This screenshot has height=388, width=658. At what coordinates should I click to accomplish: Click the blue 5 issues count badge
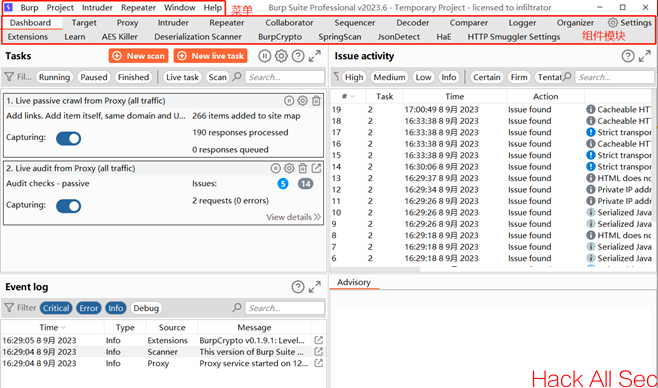(283, 184)
